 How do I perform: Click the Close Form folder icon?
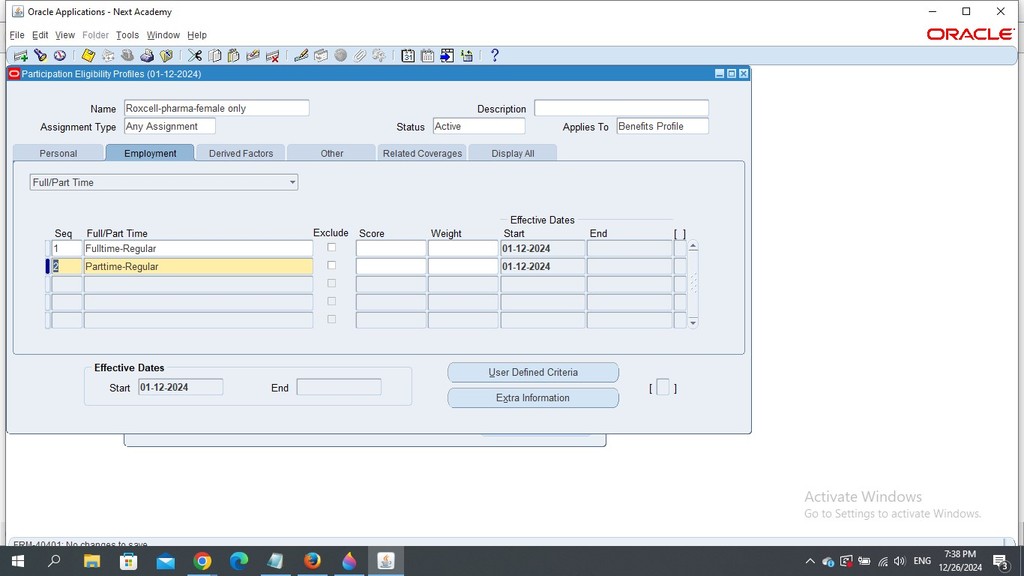167,56
